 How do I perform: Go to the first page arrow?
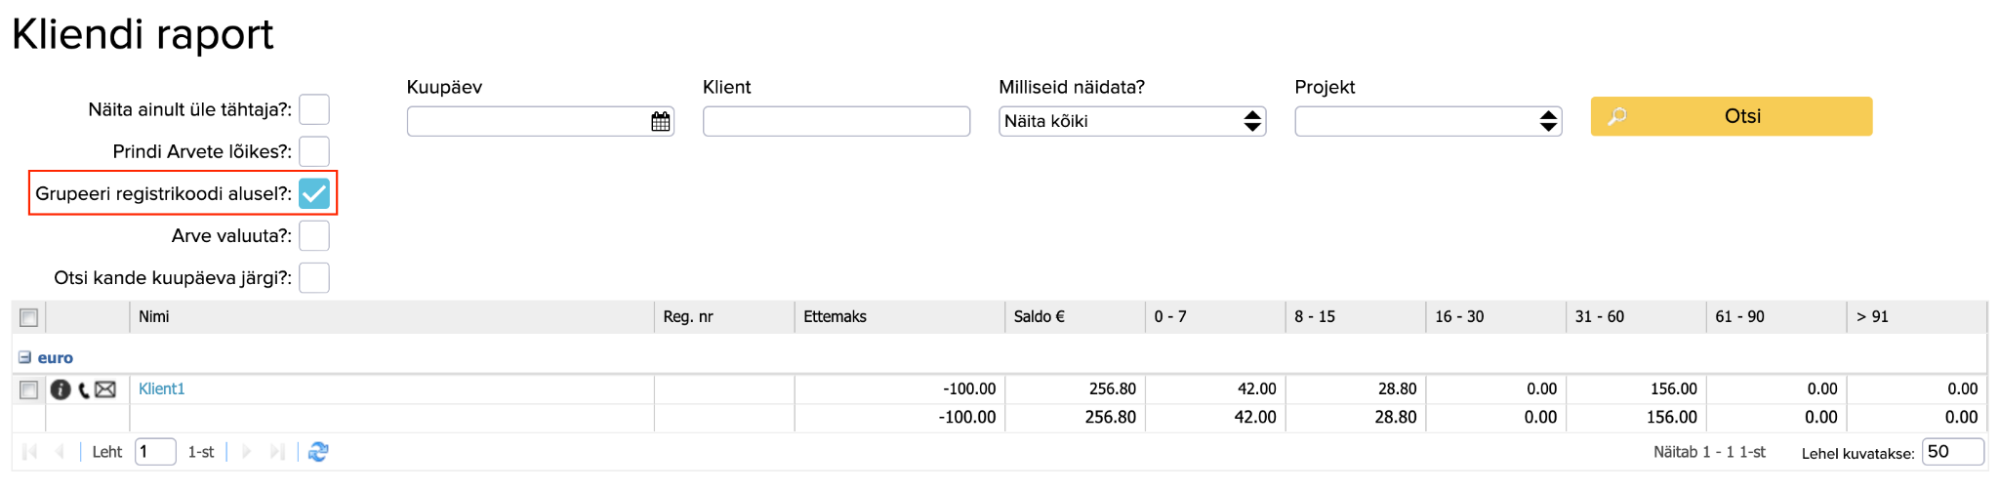coord(29,452)
